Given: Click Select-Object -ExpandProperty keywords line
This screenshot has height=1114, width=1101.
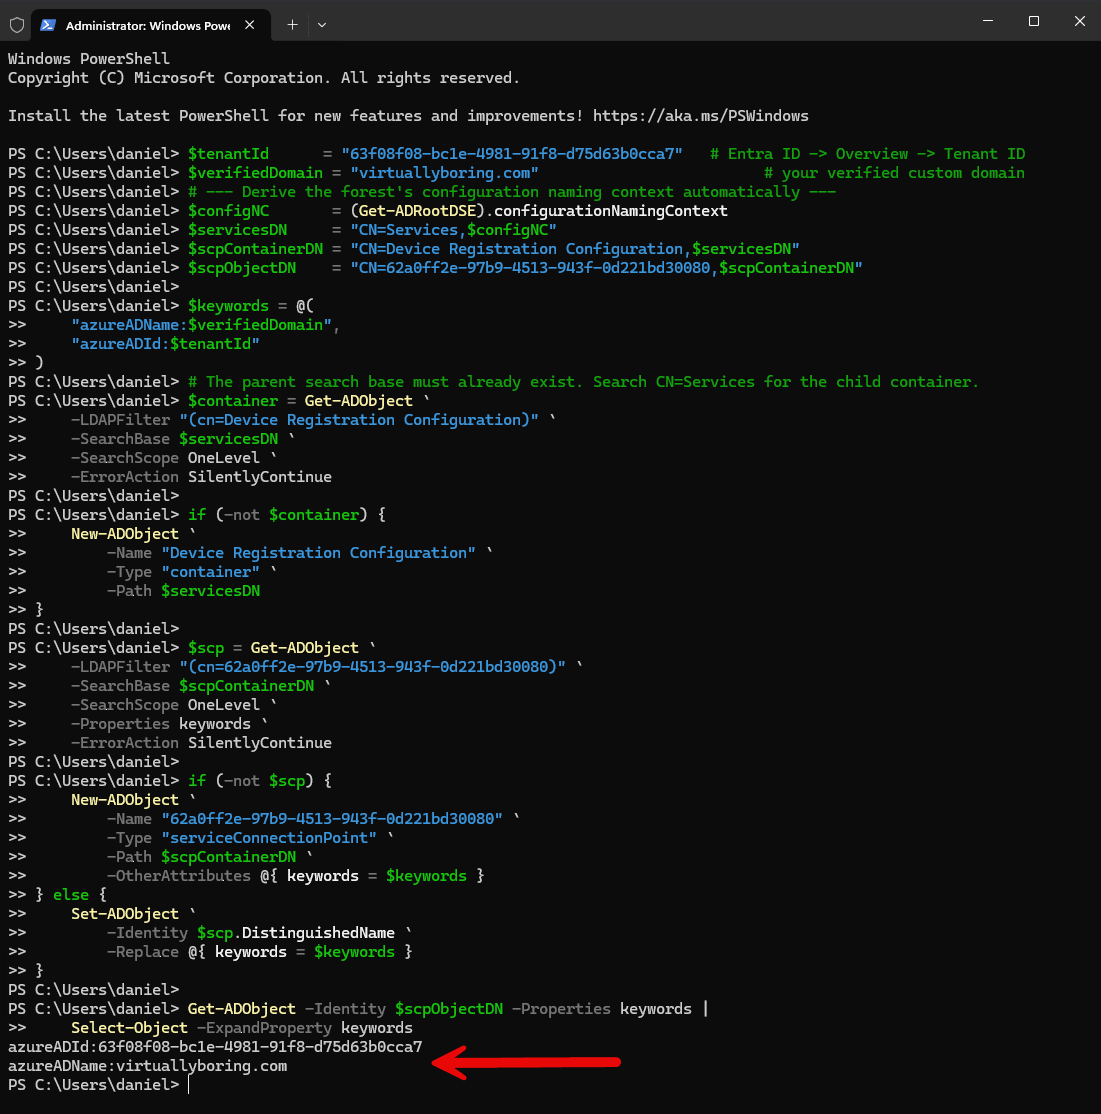Looking at the screenshot, I should (x=242, y=1028).
